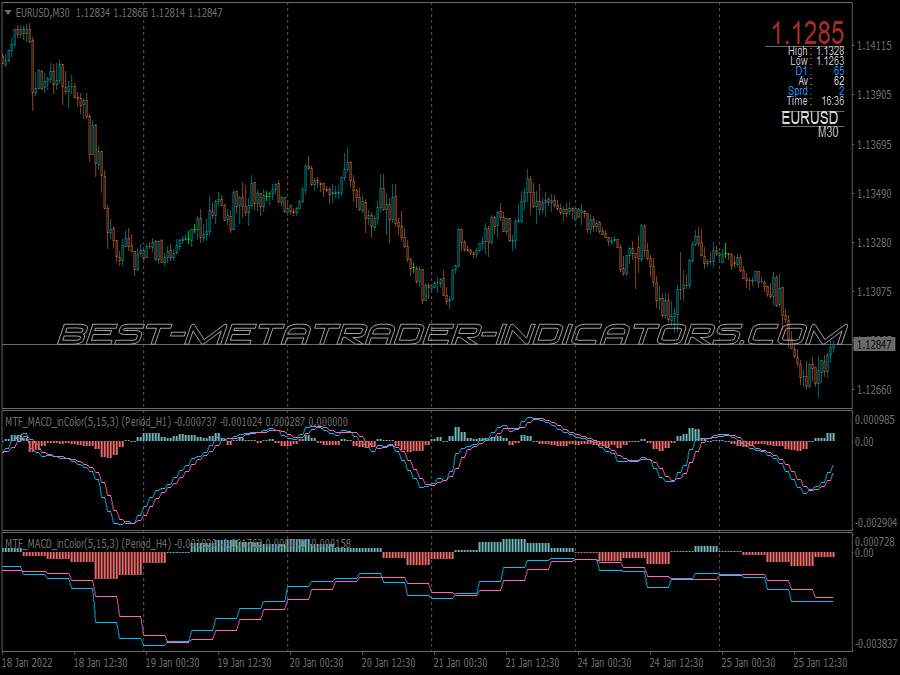Click the 1.12660 price scale label

(x=874, y=390)
